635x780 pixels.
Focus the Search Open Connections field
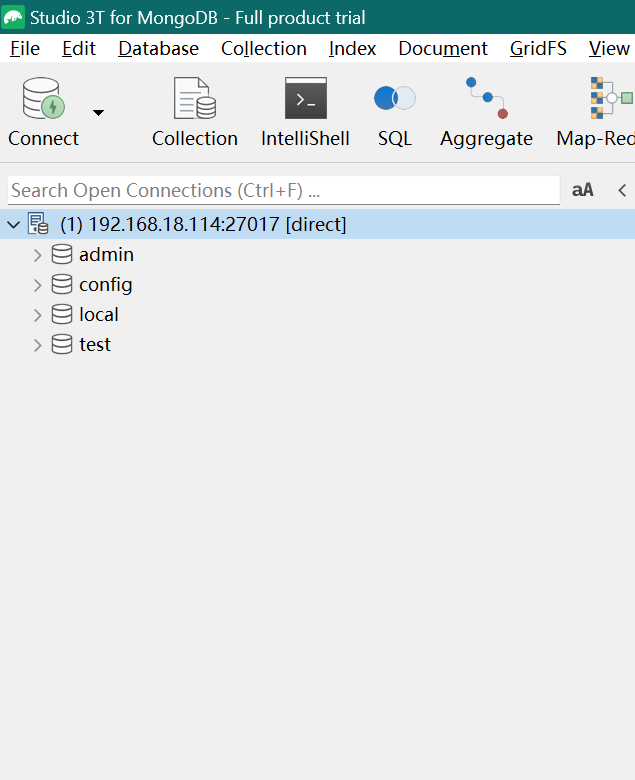pyautogui.click(x=284, y=190)
